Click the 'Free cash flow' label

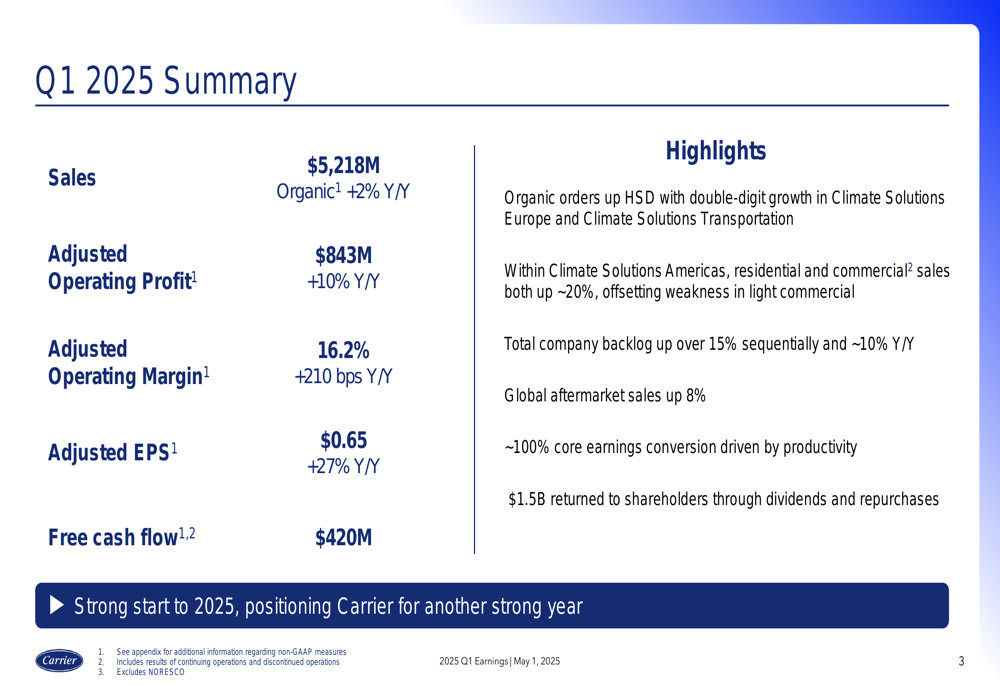pyautogui.click(x=122, y=537)
